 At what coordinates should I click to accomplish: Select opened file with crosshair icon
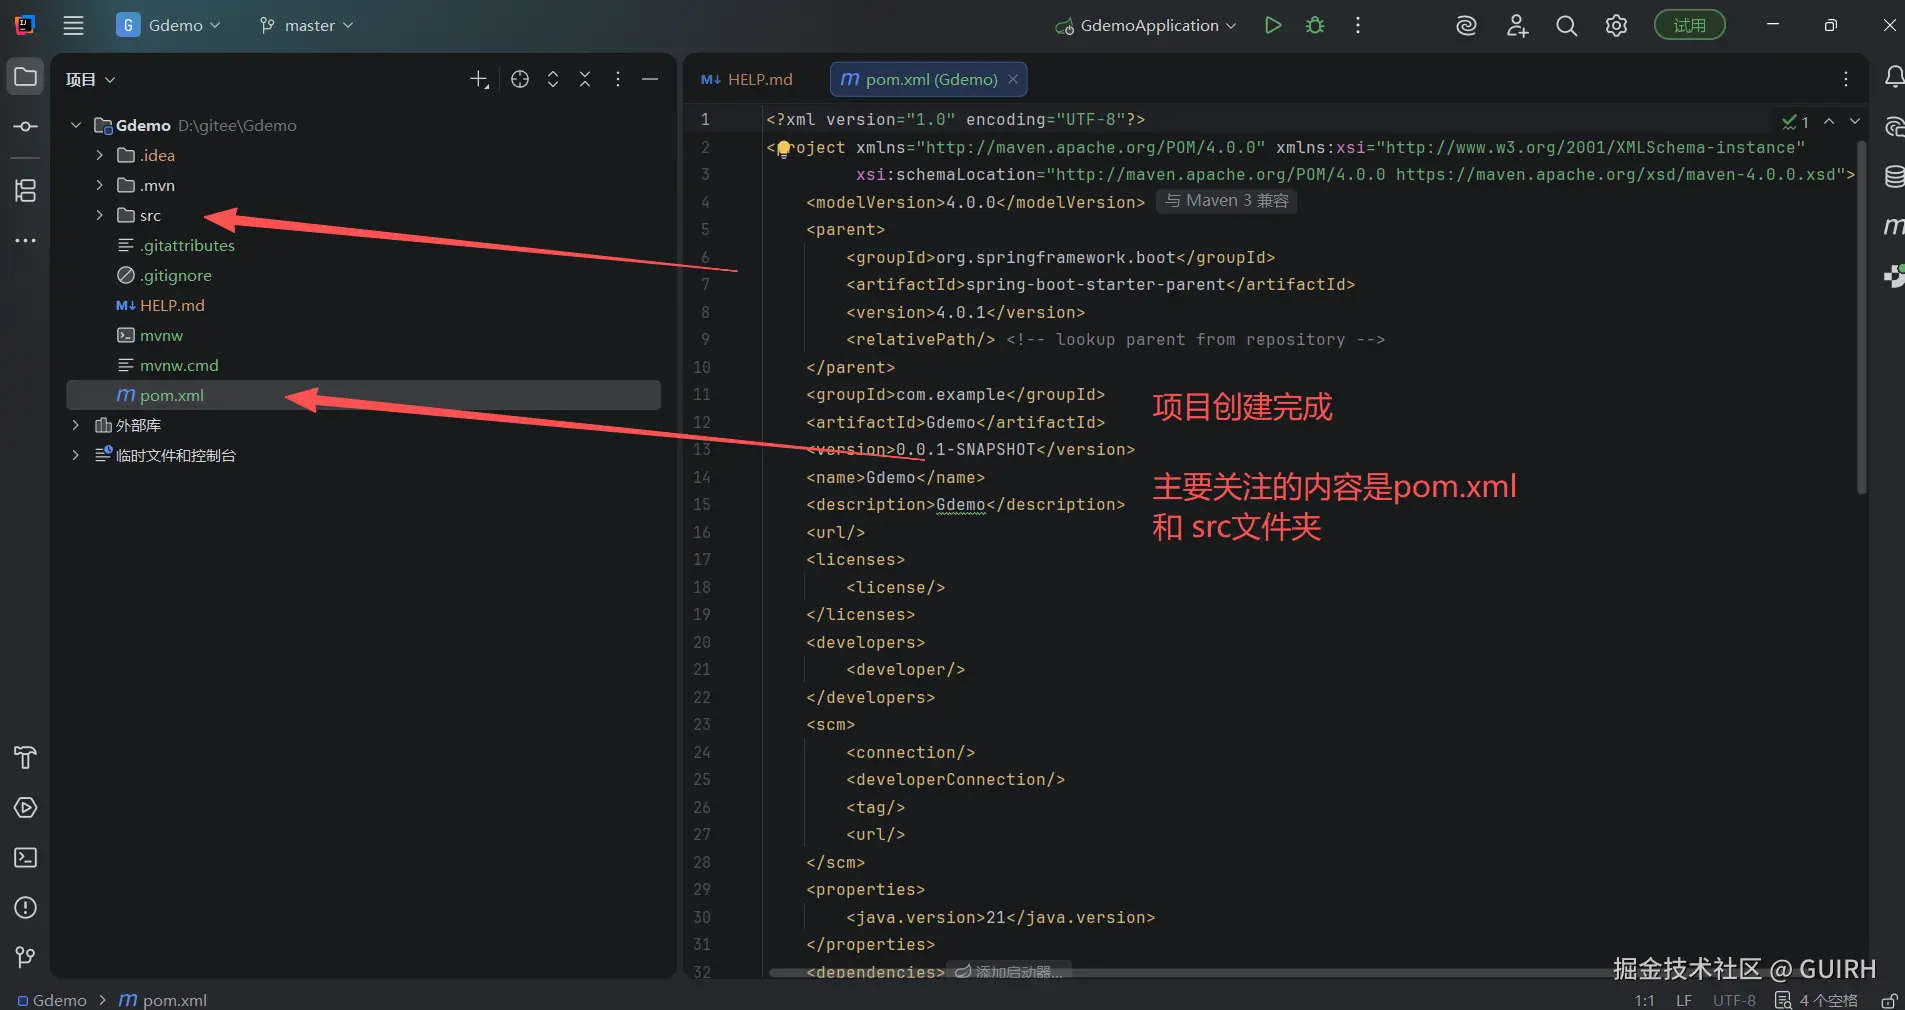tap(520, 80)
